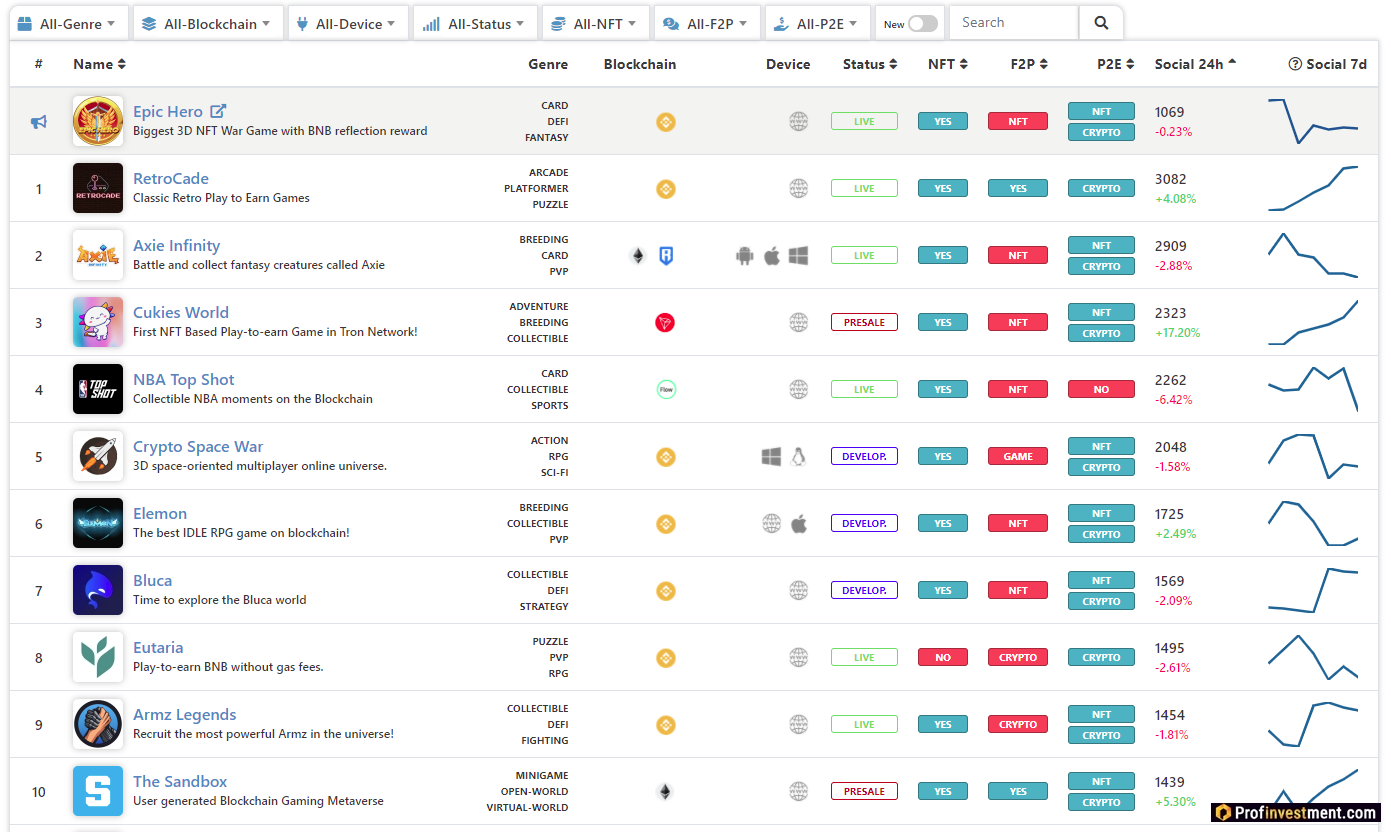
Task: Click the BNB chain icon in RetroCade row
Action: pyautogui.click(x=665, y=189)
